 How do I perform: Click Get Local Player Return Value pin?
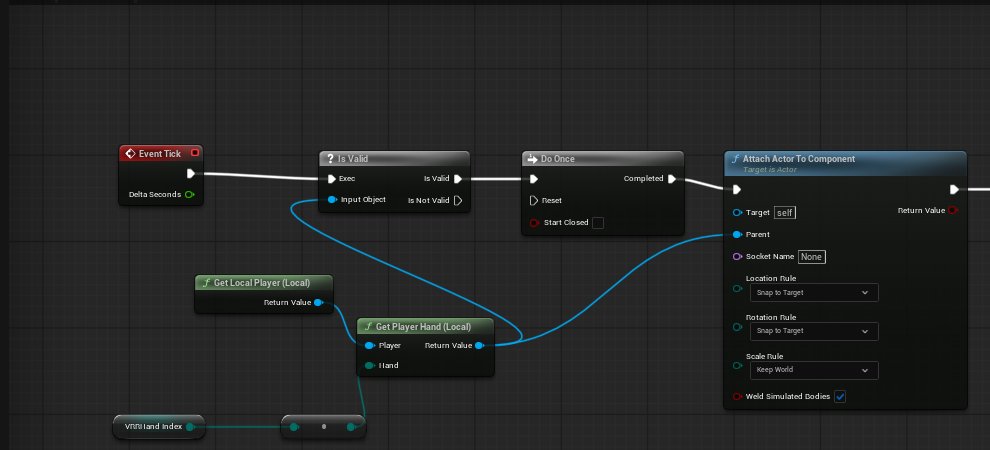point(319,302)
